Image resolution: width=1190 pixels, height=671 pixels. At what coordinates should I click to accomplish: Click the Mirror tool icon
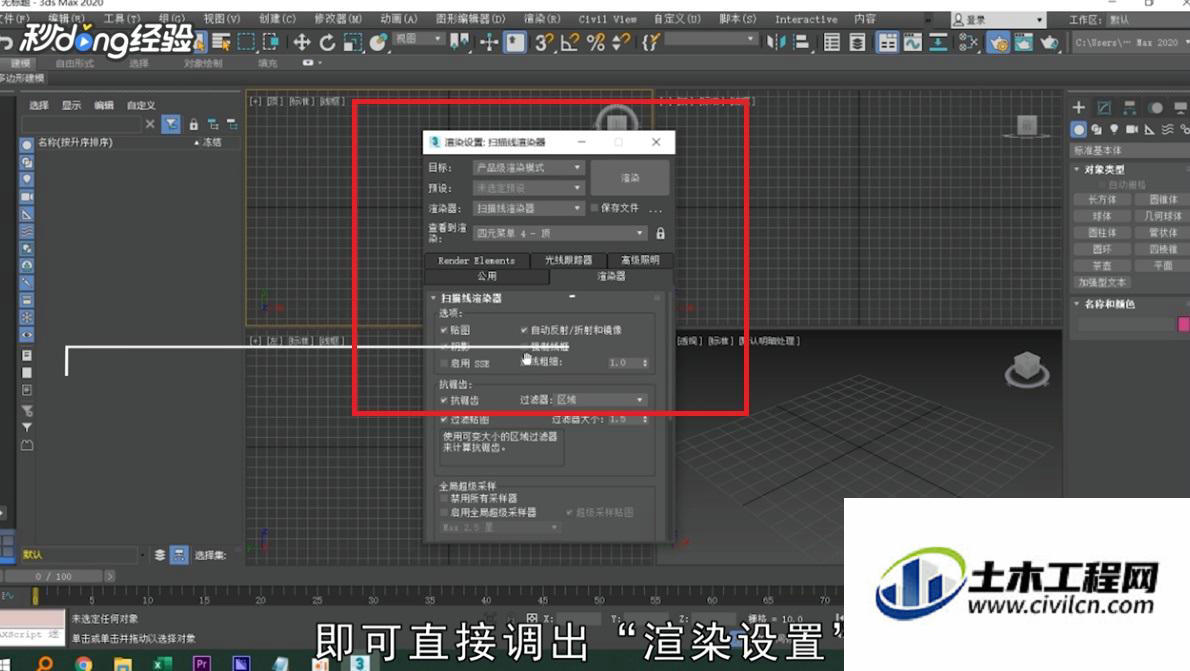point(776,43)
